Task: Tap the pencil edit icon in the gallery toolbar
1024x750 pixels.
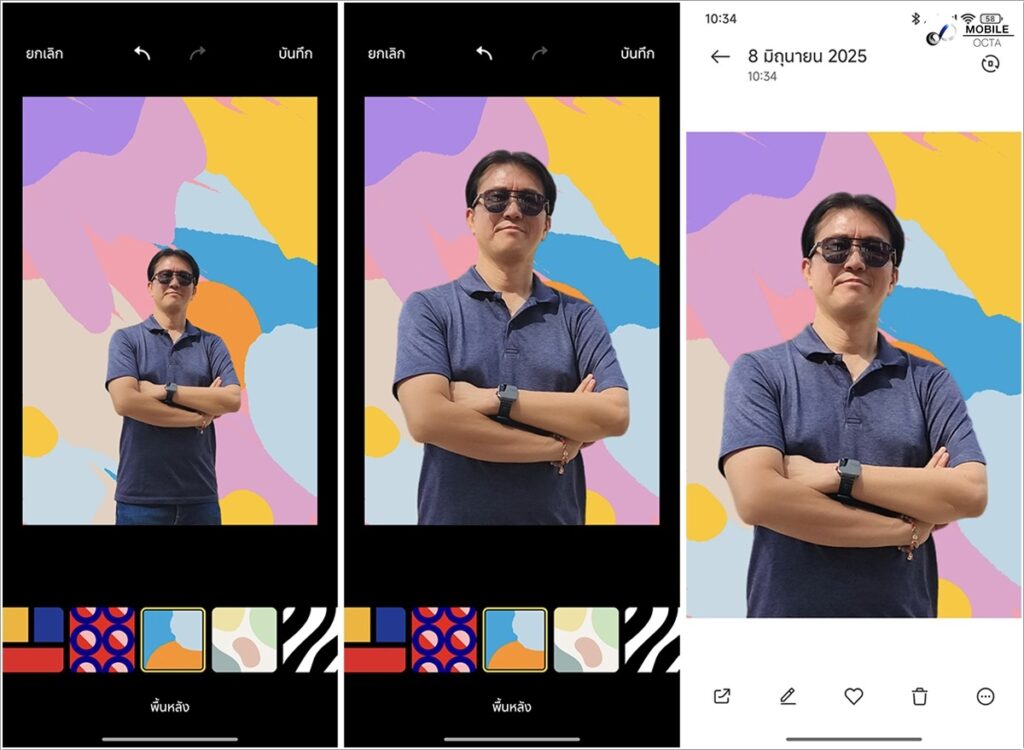Action: (x=788, y=696)
